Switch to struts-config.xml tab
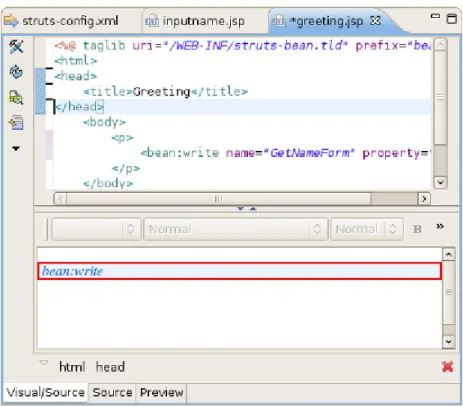The height and width of the screenshot is (407, 463). [70, 21]
